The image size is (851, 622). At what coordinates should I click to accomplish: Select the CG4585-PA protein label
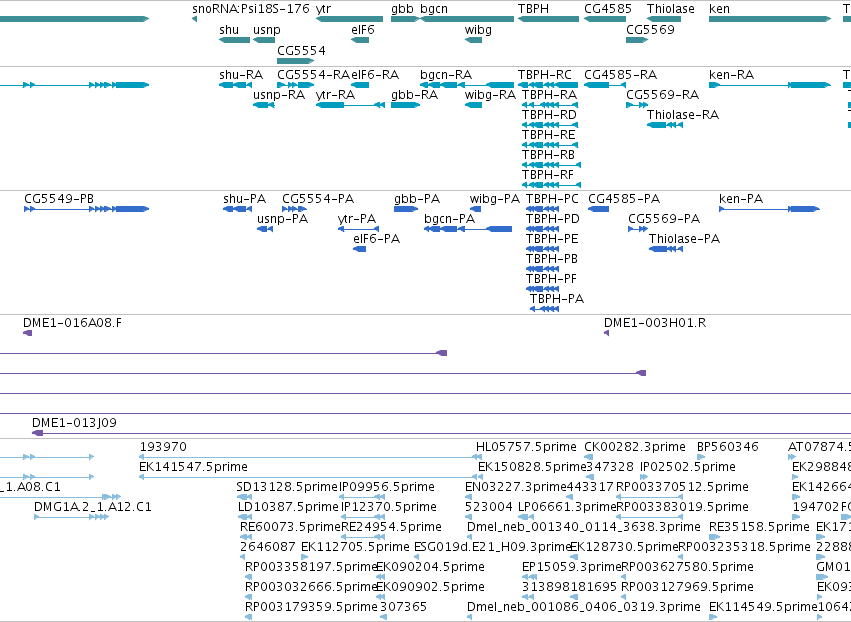pos(624,199)
